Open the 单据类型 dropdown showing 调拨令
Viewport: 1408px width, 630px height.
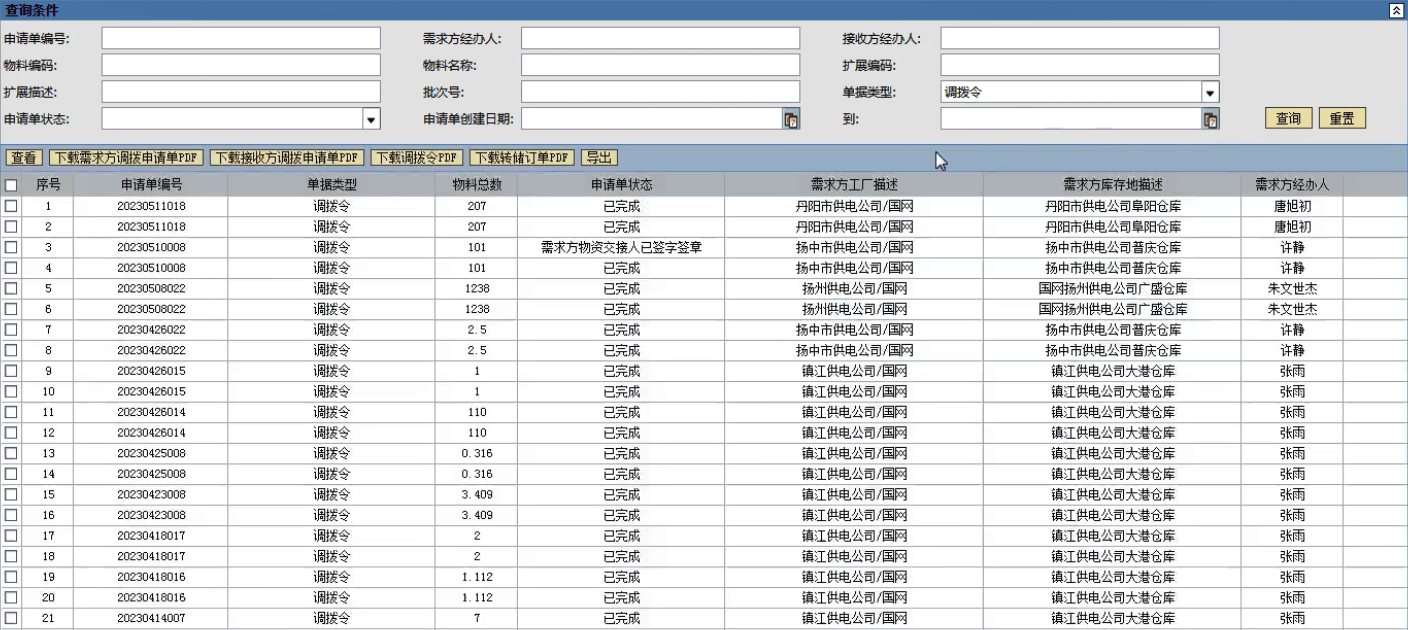pos(1210,93)
